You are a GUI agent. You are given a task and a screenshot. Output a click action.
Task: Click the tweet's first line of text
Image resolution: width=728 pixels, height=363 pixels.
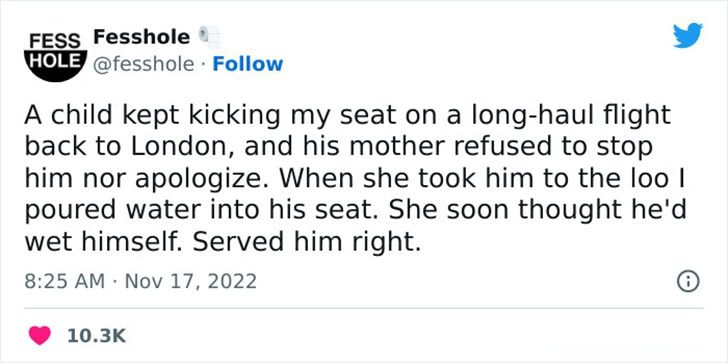(348, 116)
